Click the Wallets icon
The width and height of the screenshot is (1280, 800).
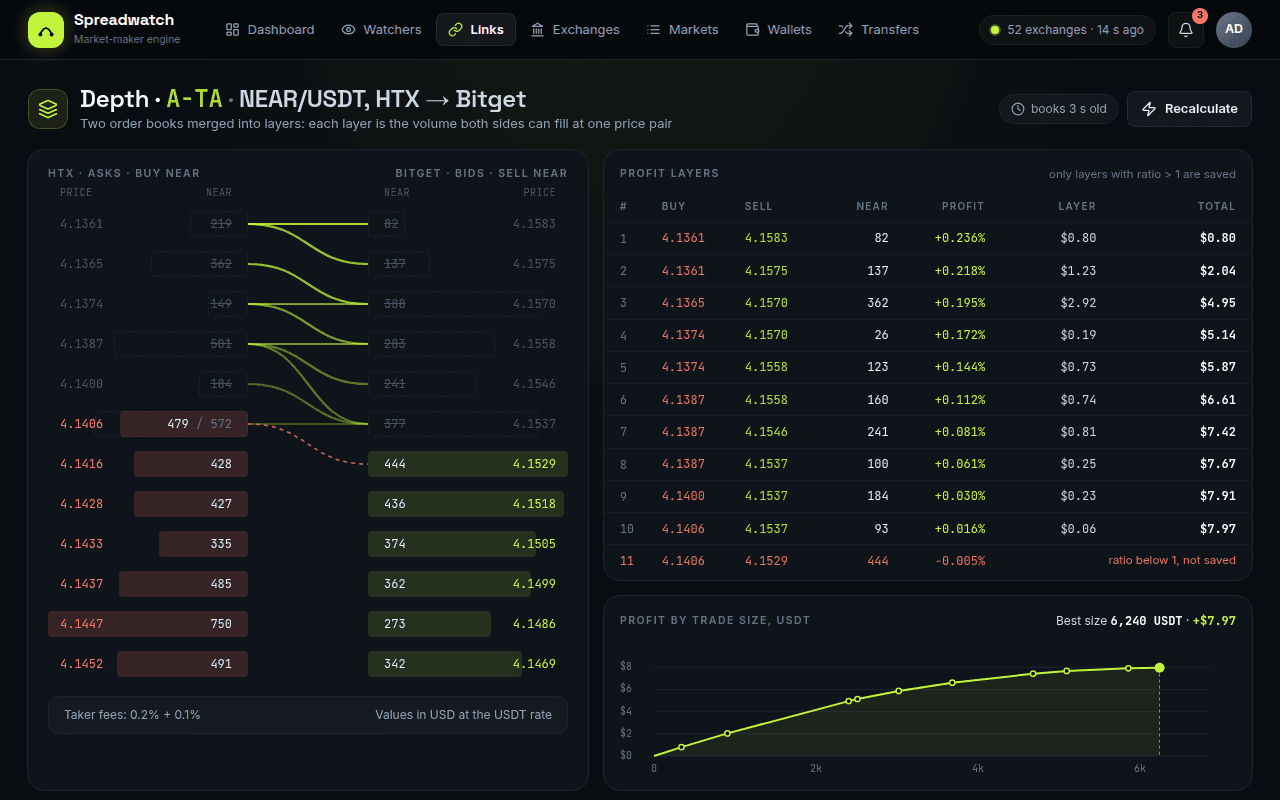[x=753, y=30]
